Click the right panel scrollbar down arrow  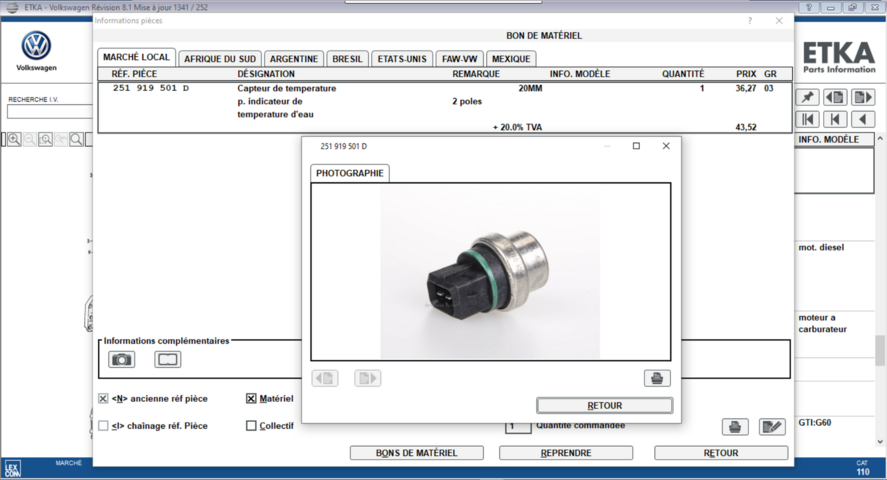click(x=880, y=442)
